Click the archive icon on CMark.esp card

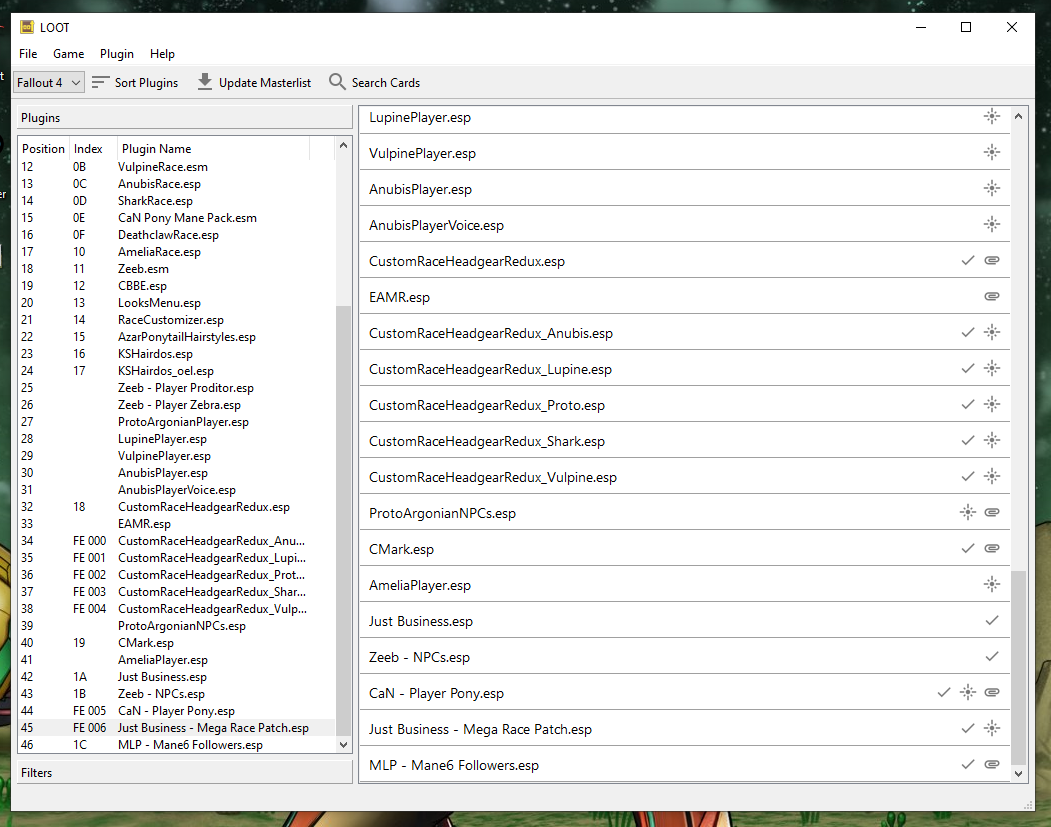point(992,549)
